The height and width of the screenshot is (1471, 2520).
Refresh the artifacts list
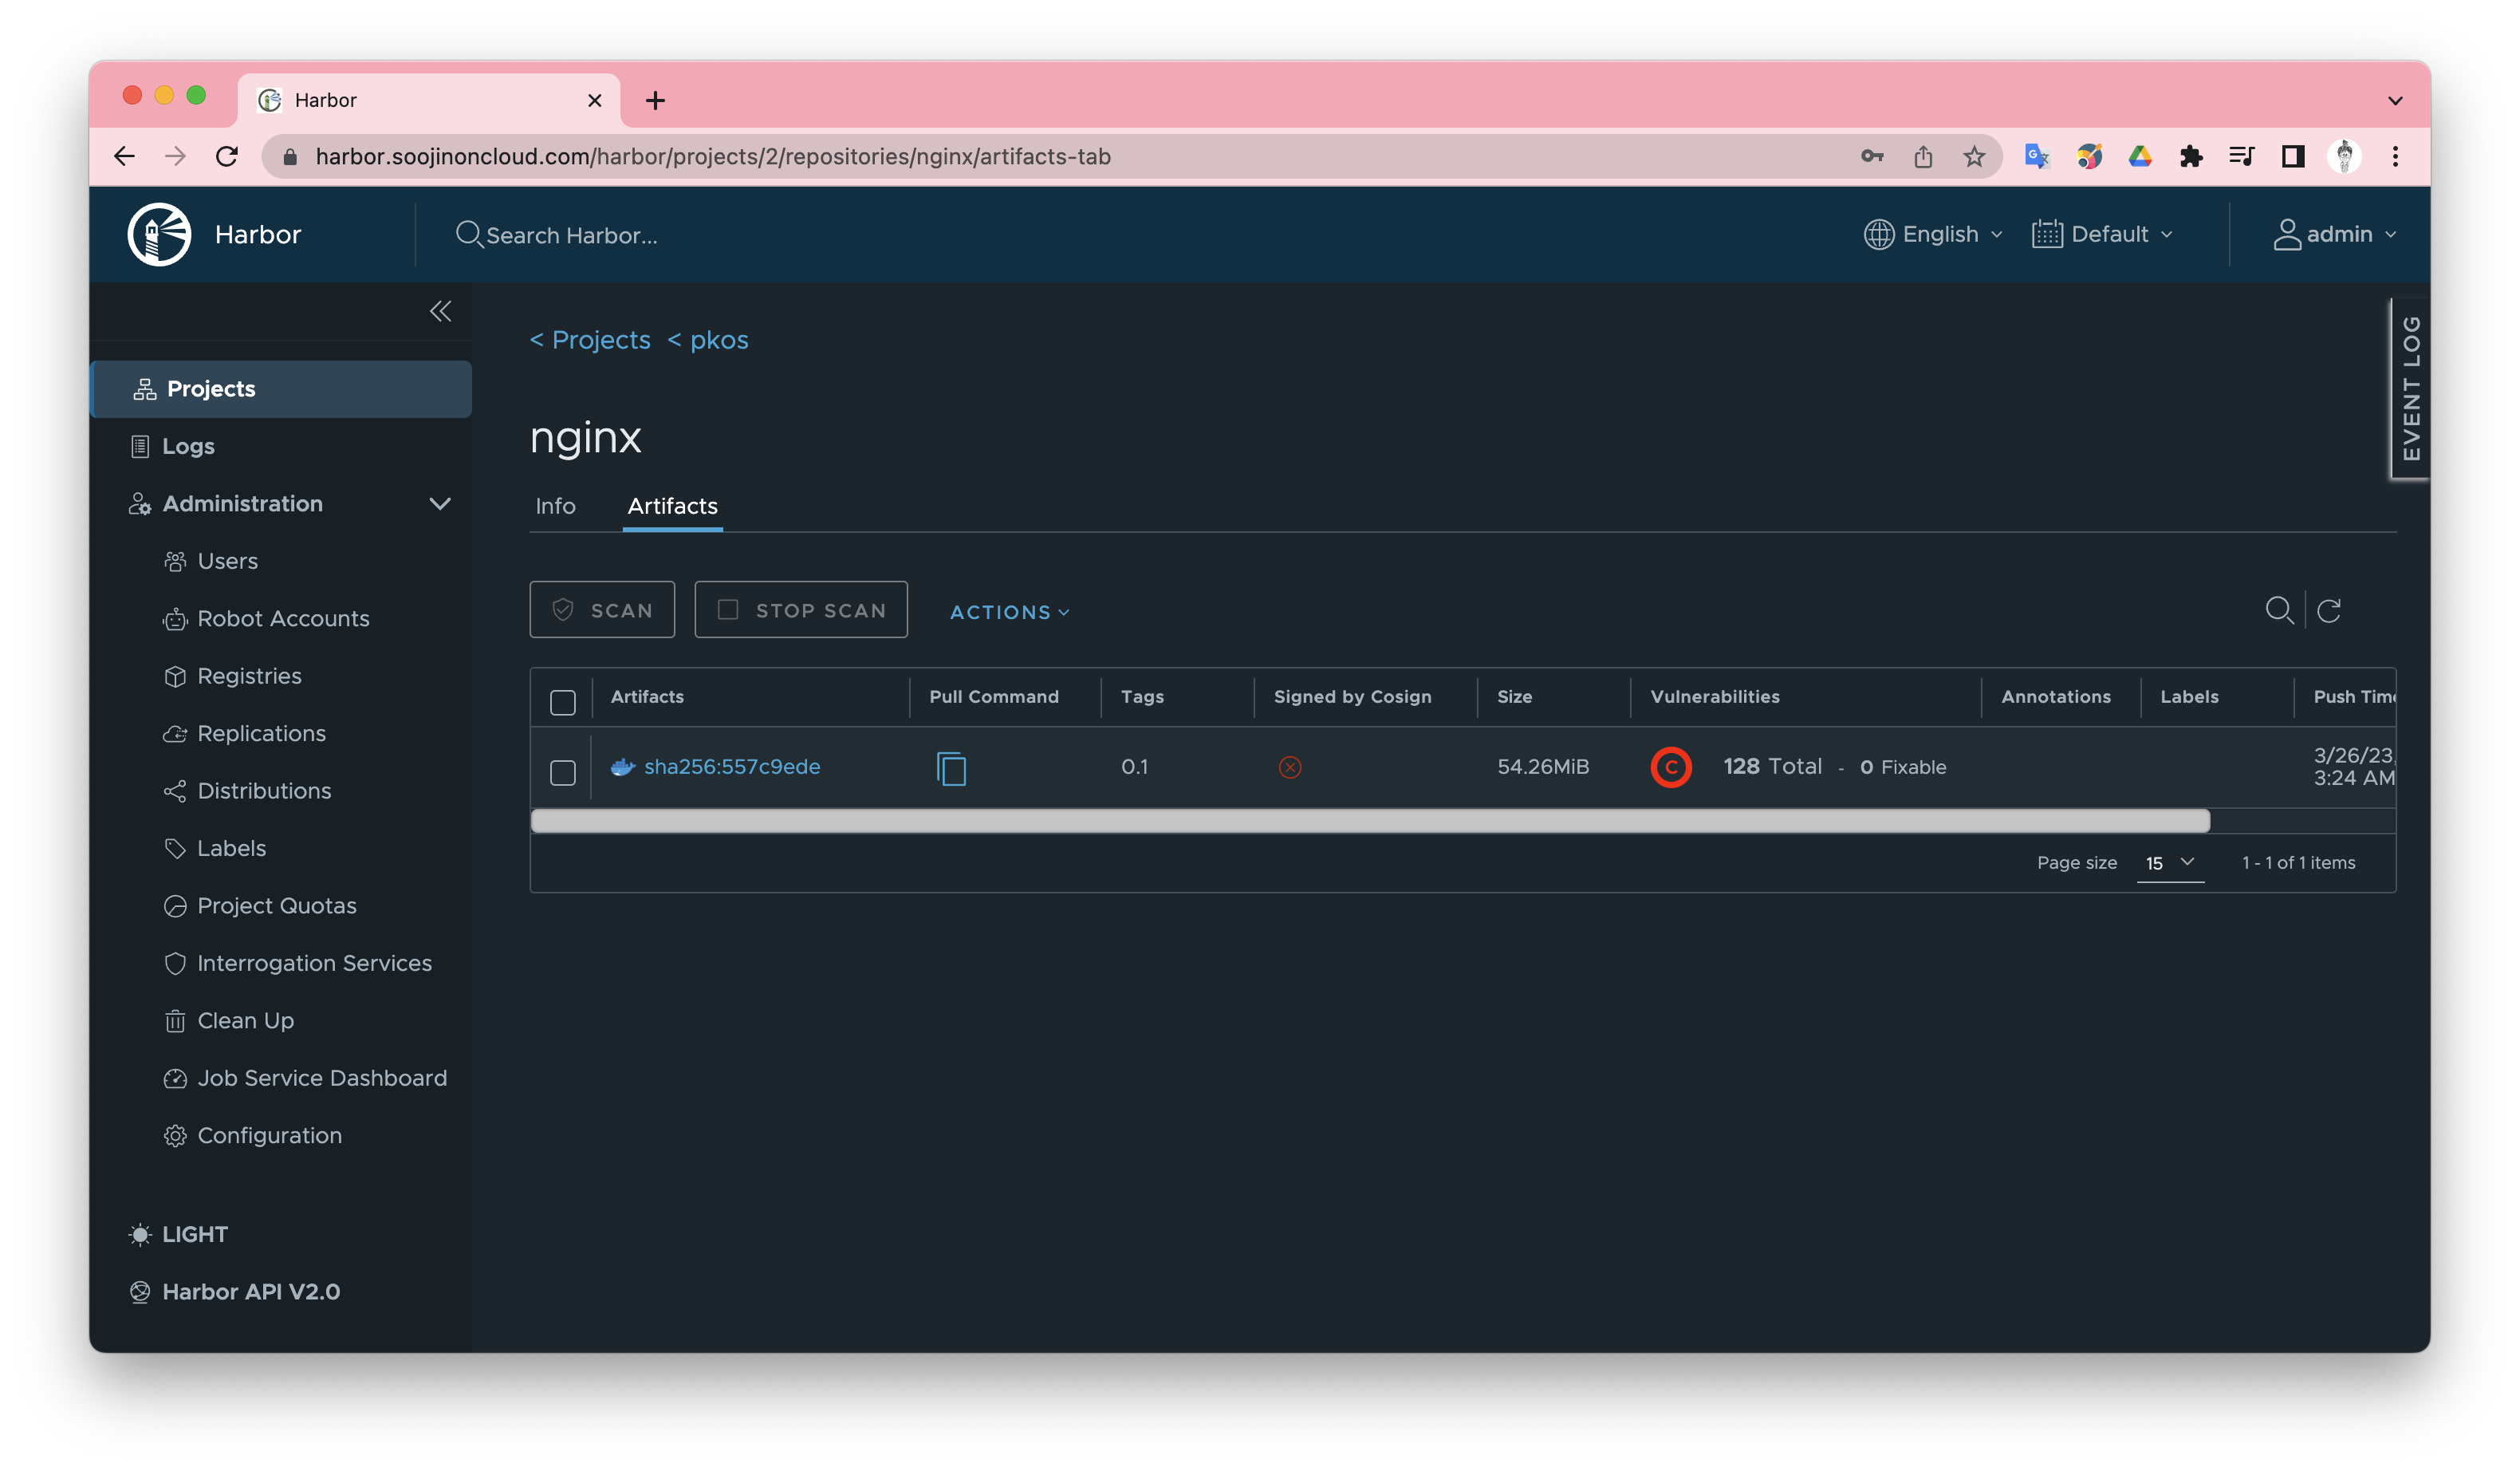[x=2329, y=610]
